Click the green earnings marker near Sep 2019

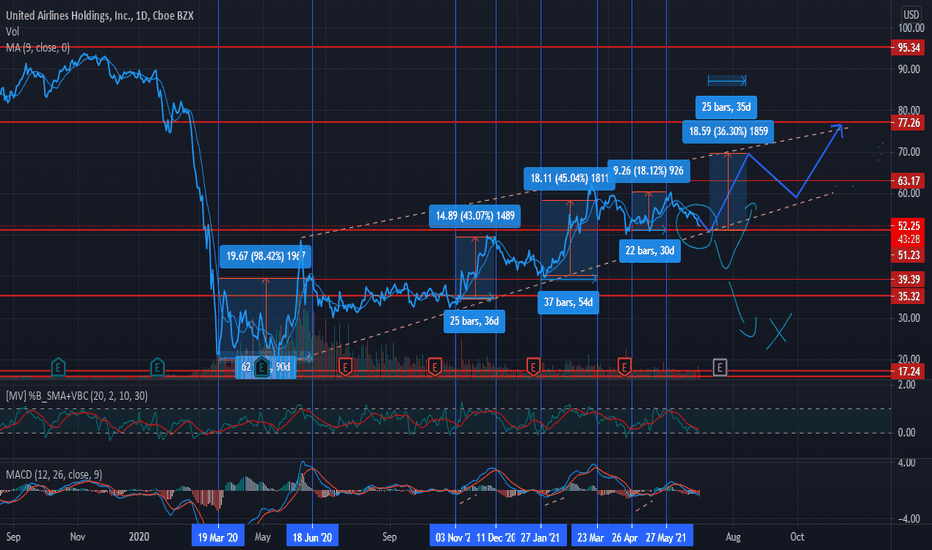[58, 367]
